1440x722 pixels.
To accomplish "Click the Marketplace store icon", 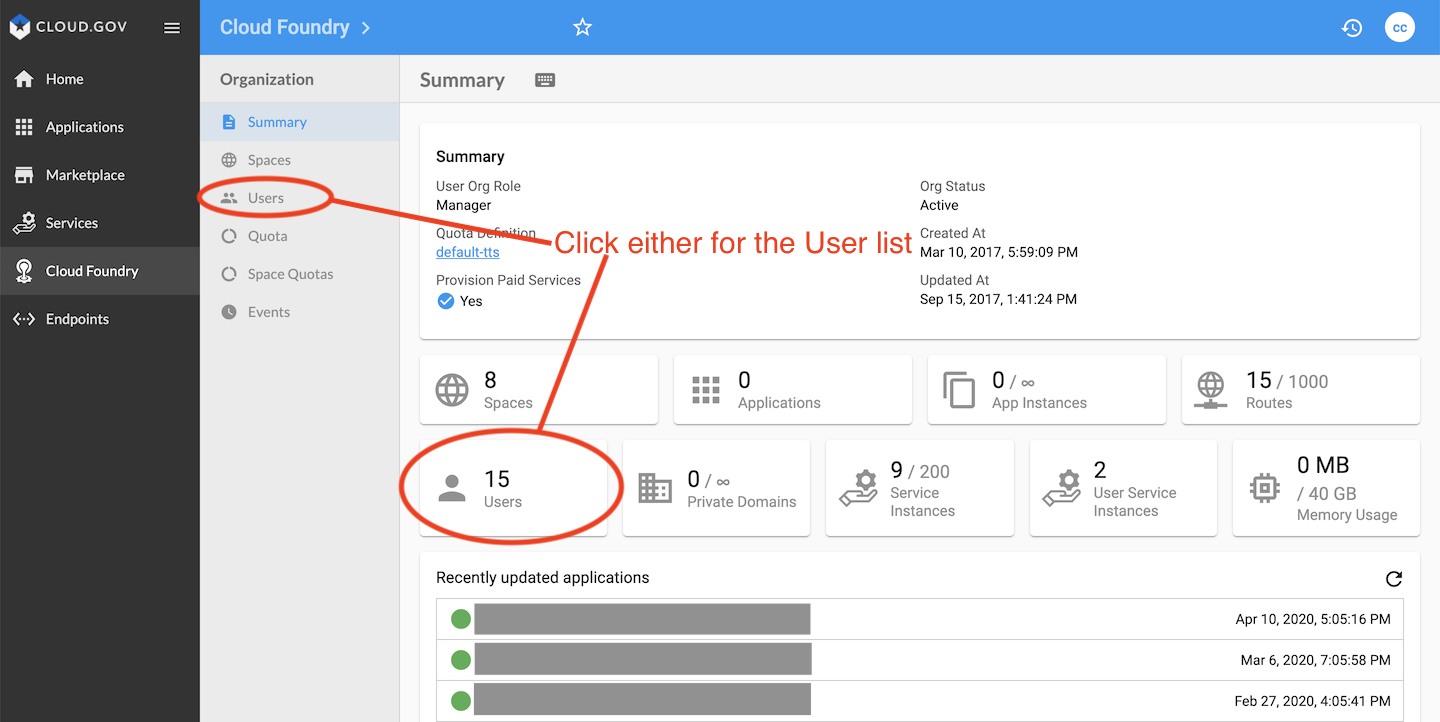I will 24,175.
